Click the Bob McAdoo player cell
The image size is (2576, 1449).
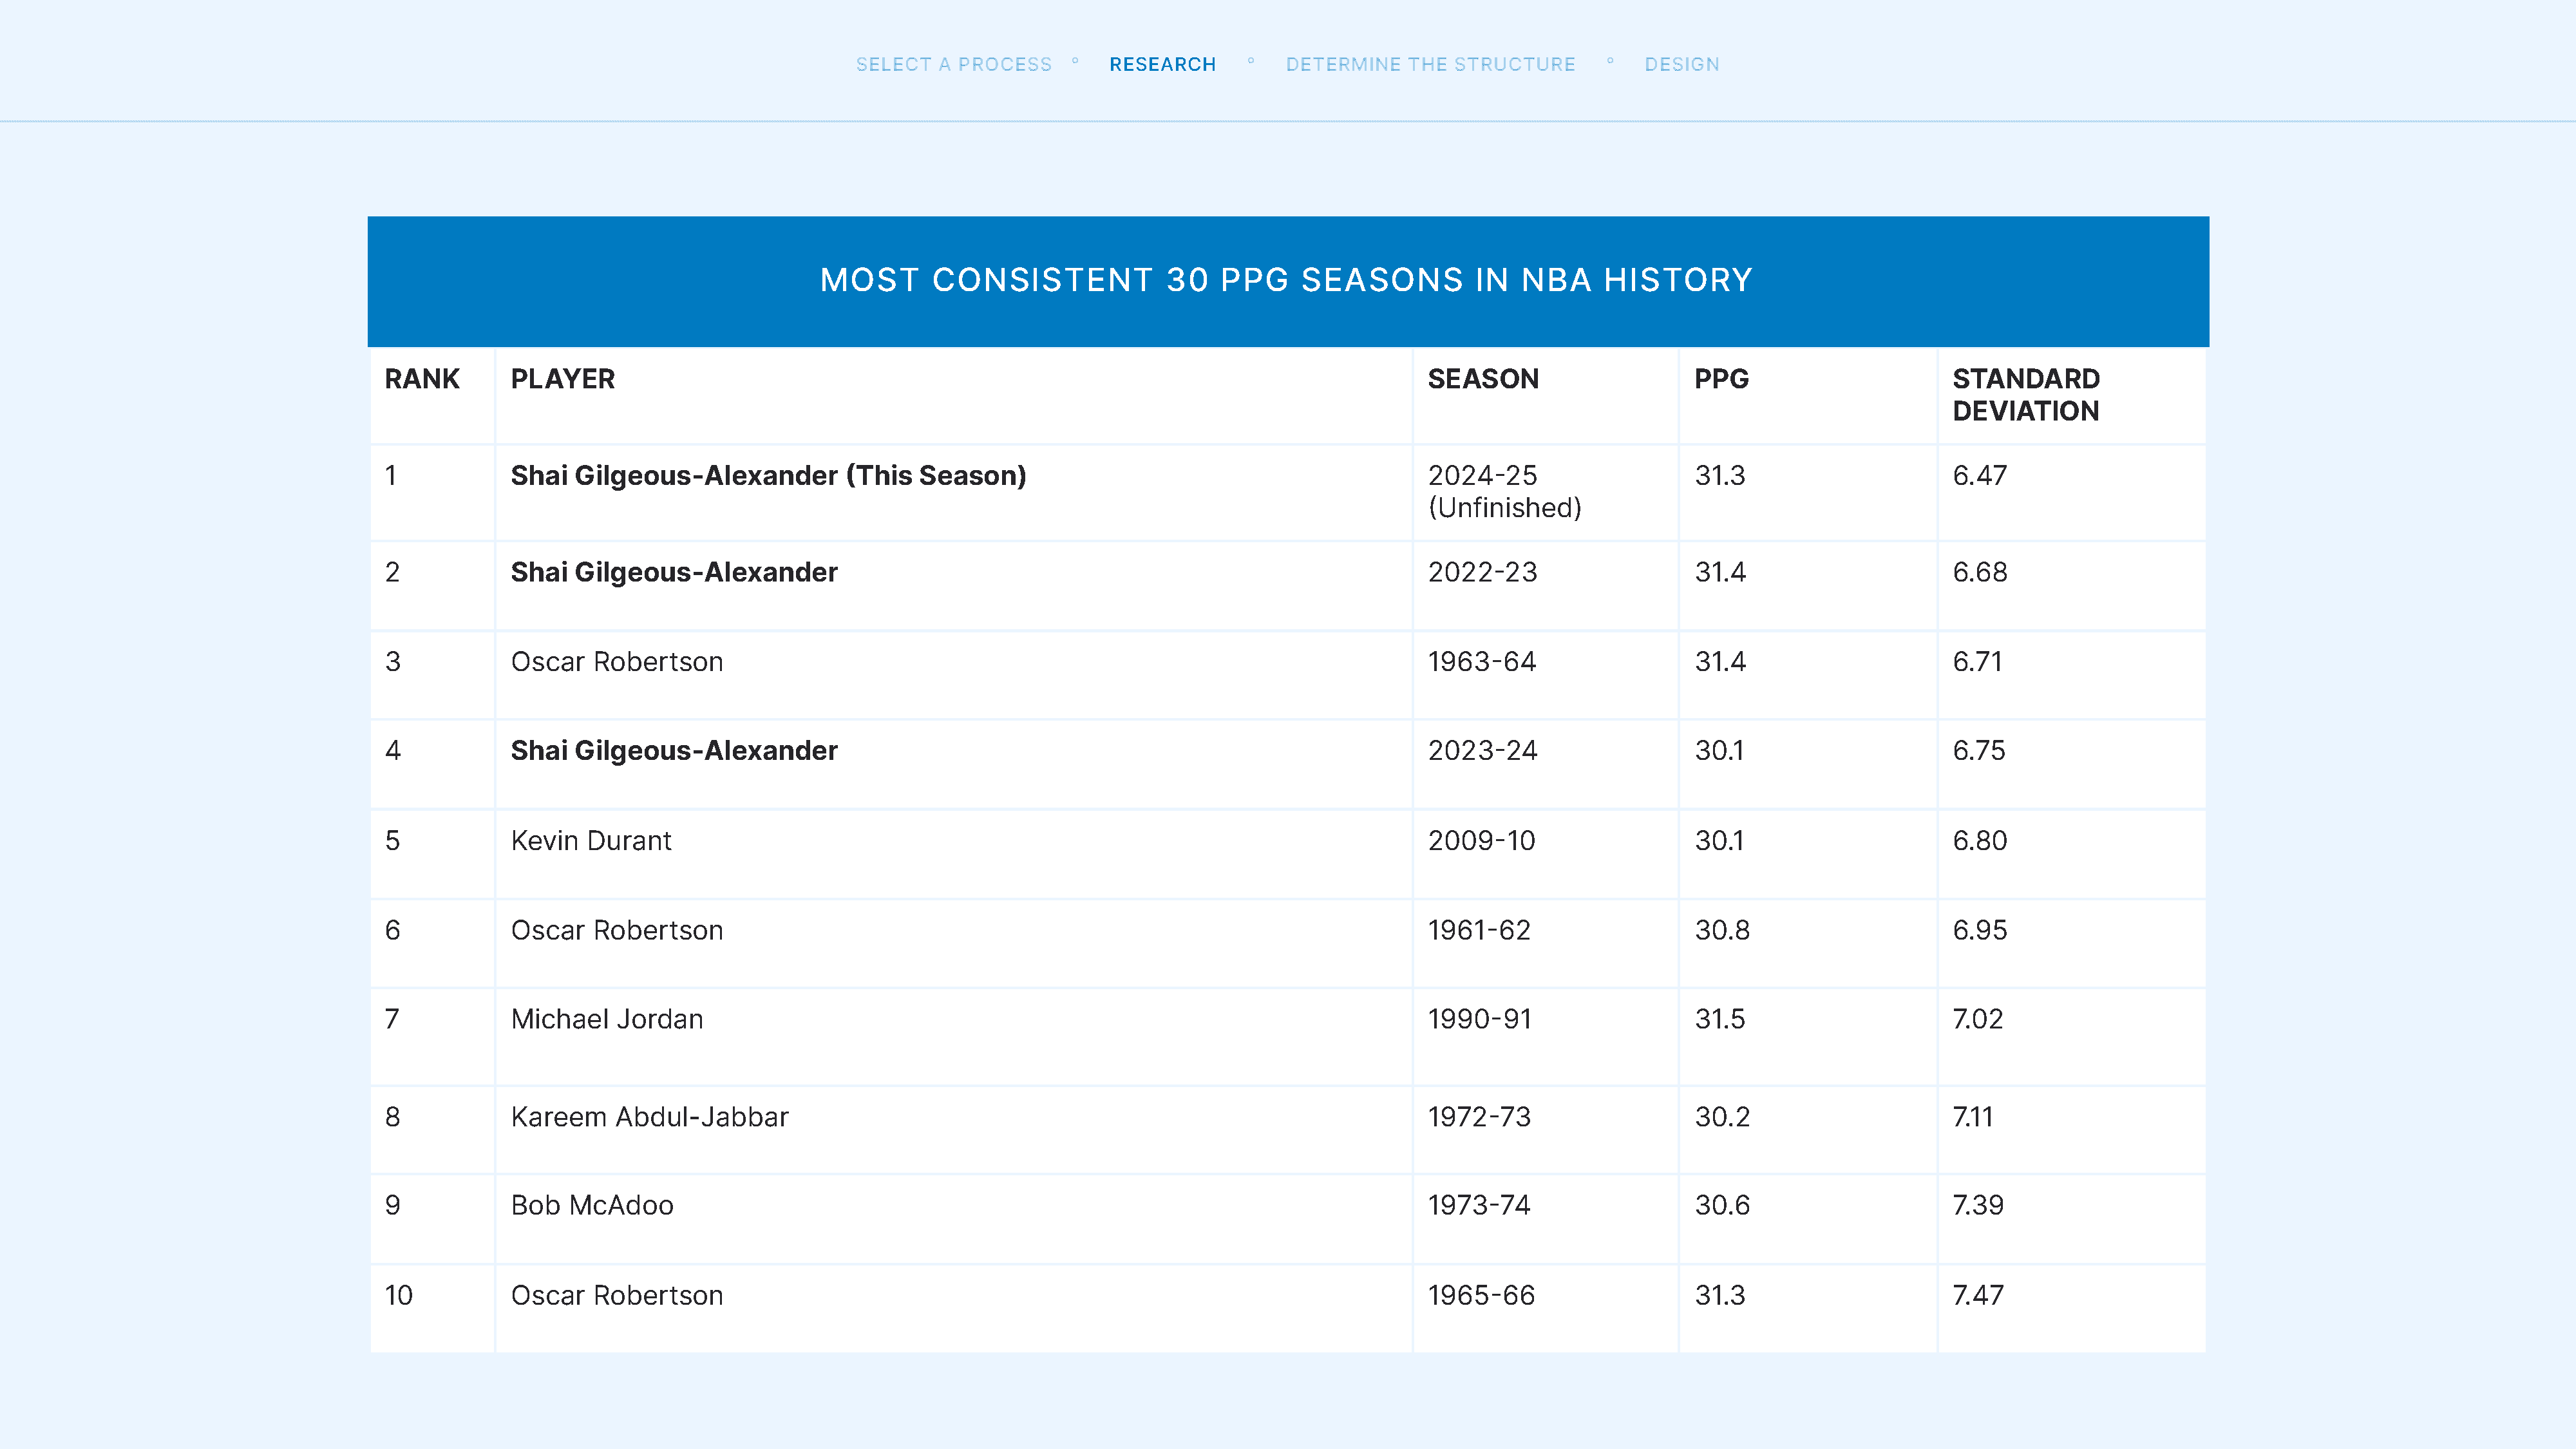point(592,1205)
